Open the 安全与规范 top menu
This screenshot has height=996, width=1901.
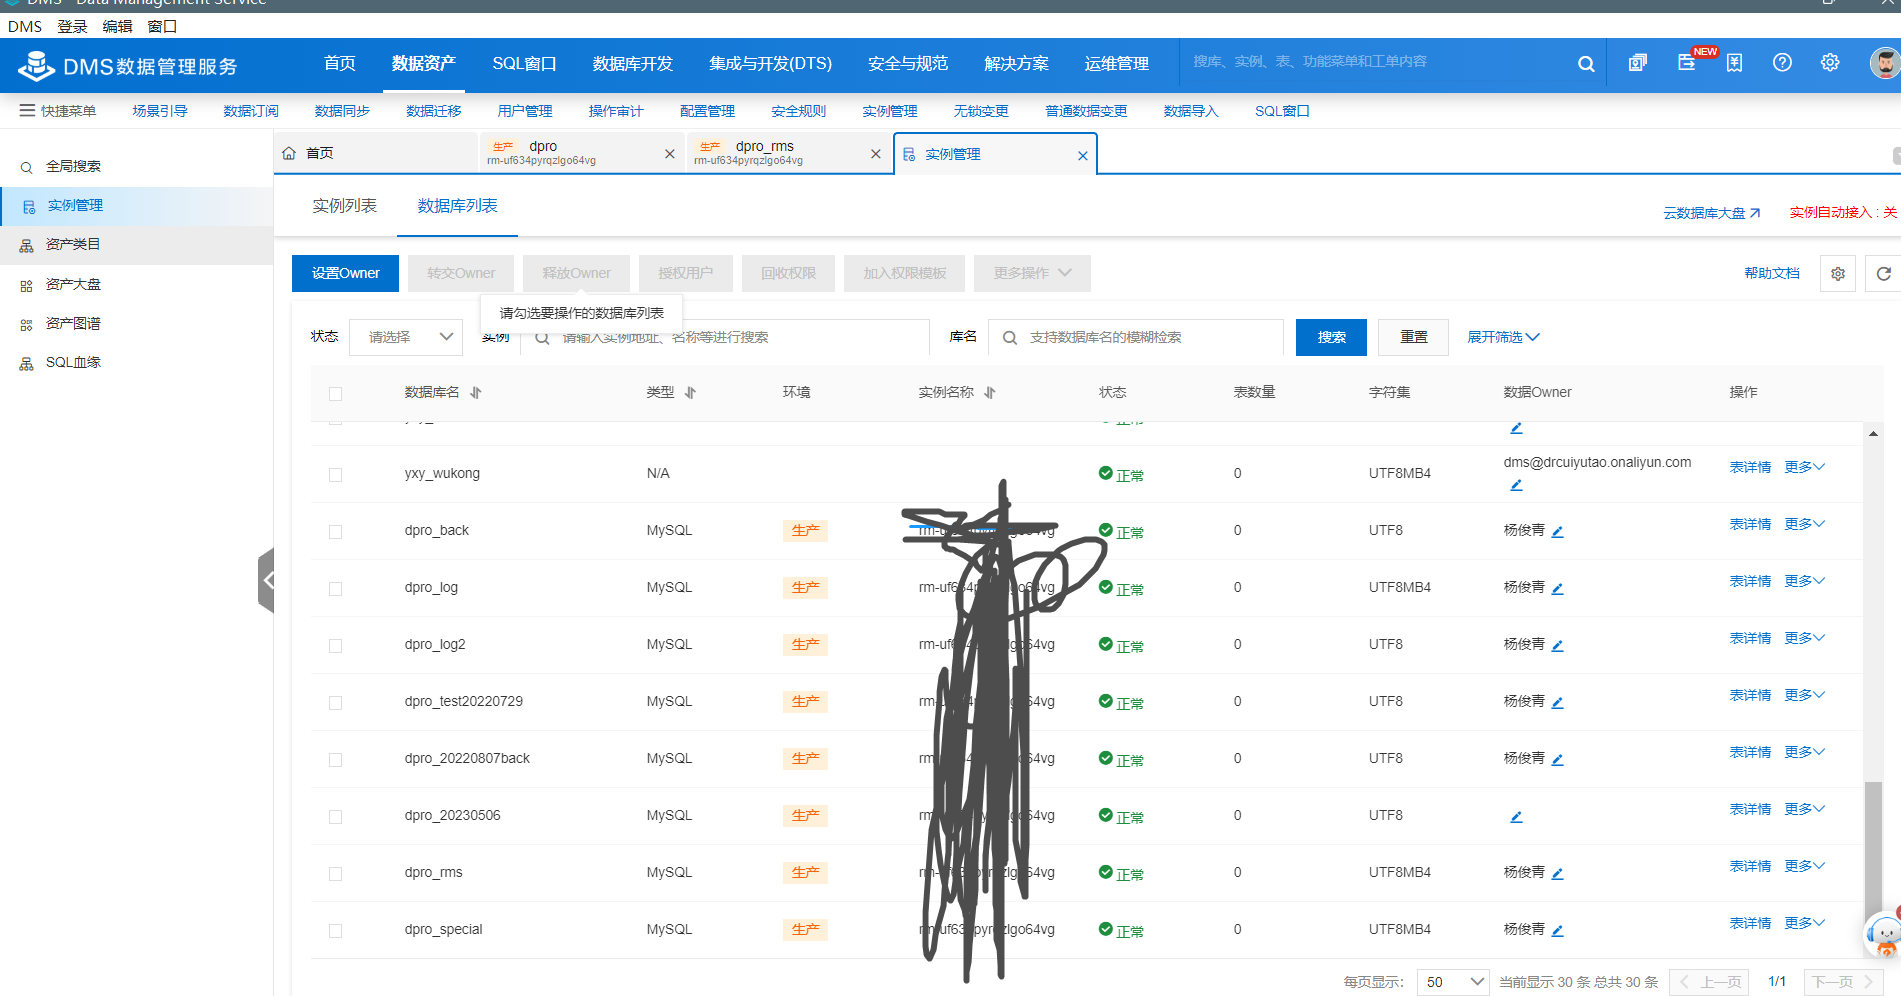[x=907, y=64]
